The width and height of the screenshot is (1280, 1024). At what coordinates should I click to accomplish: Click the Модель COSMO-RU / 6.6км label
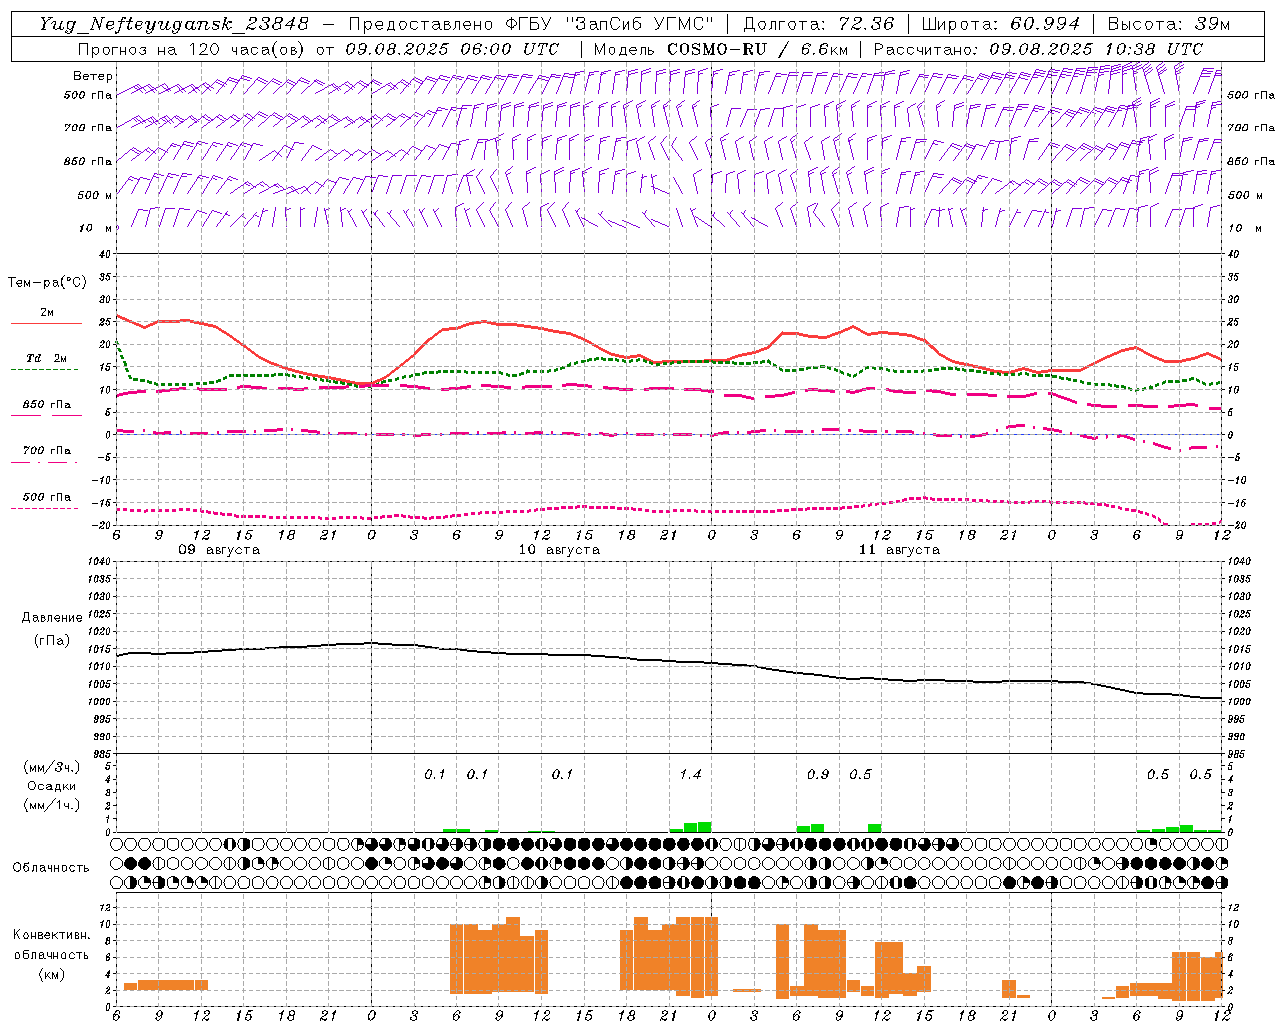click(x=721, y=49)
